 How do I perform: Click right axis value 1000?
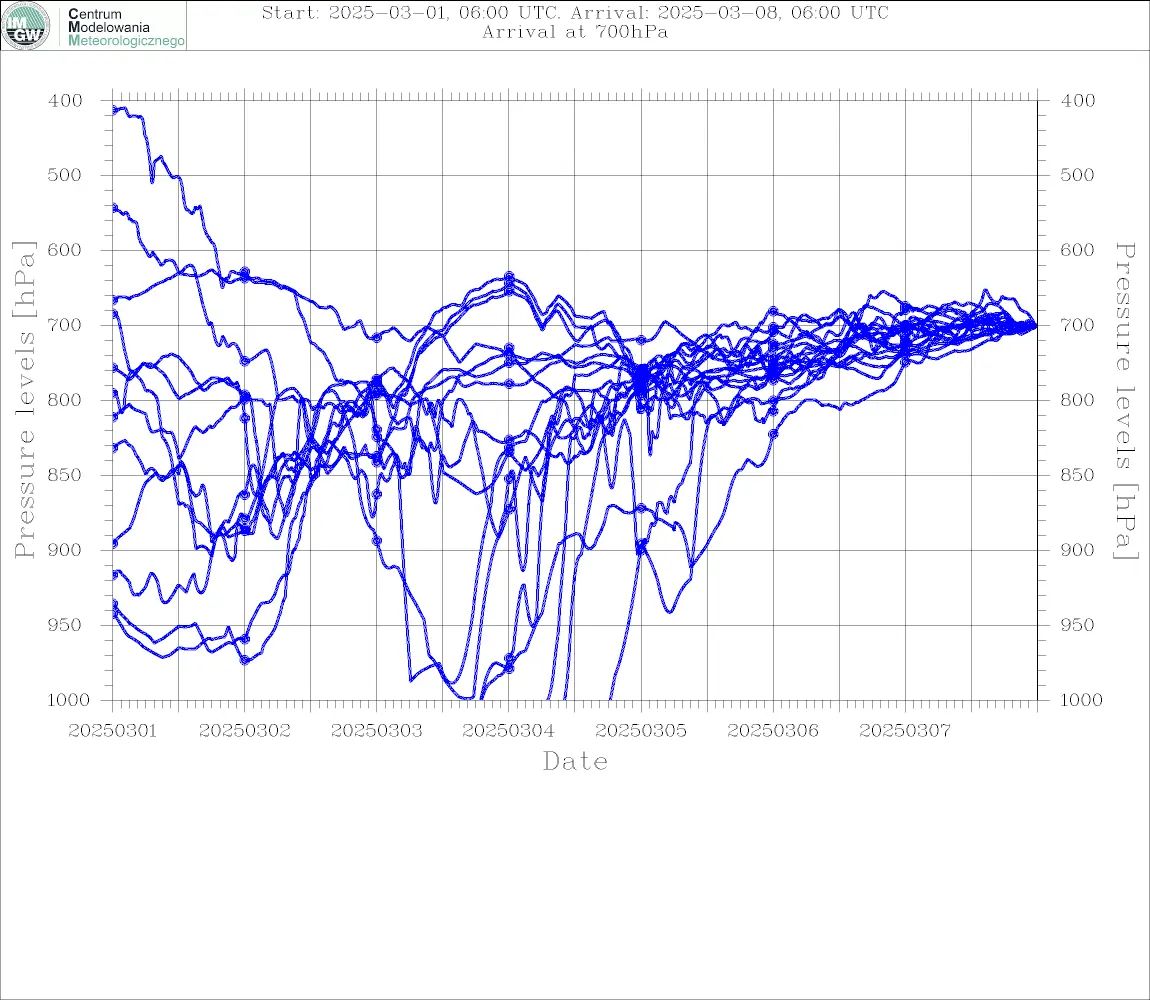pos(1082,700)
